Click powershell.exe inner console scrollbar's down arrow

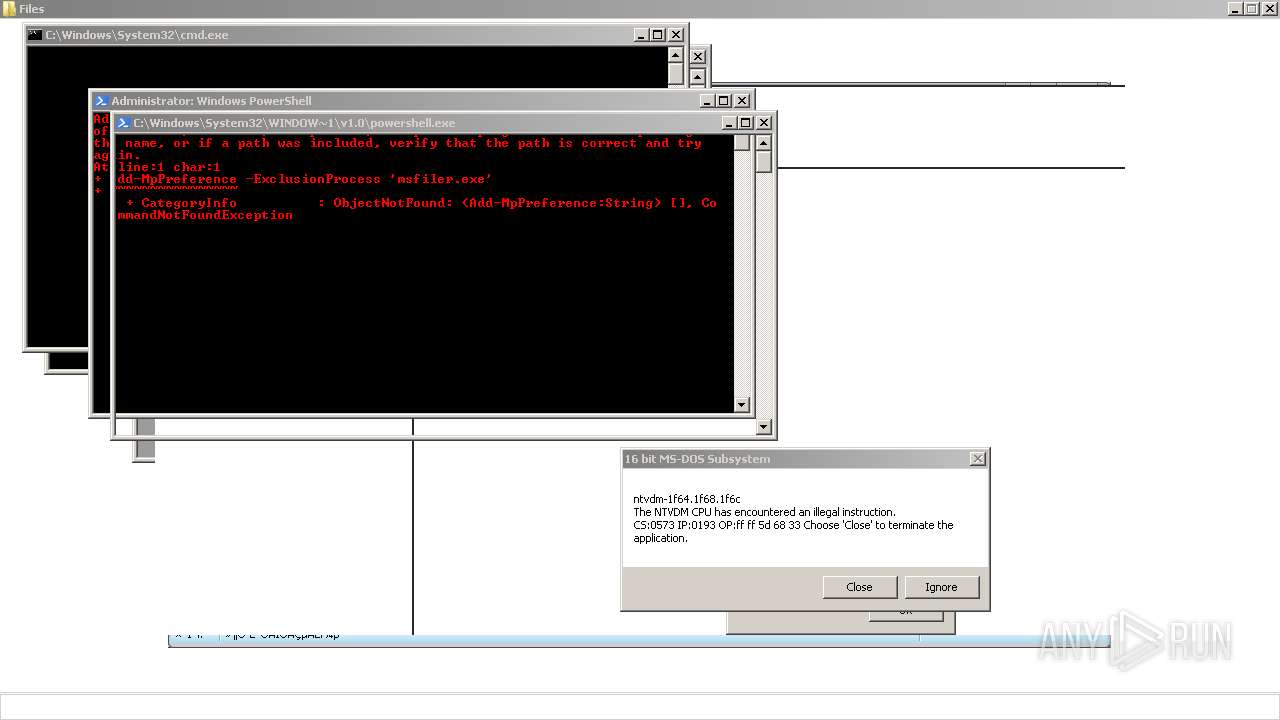pos(742,405)
